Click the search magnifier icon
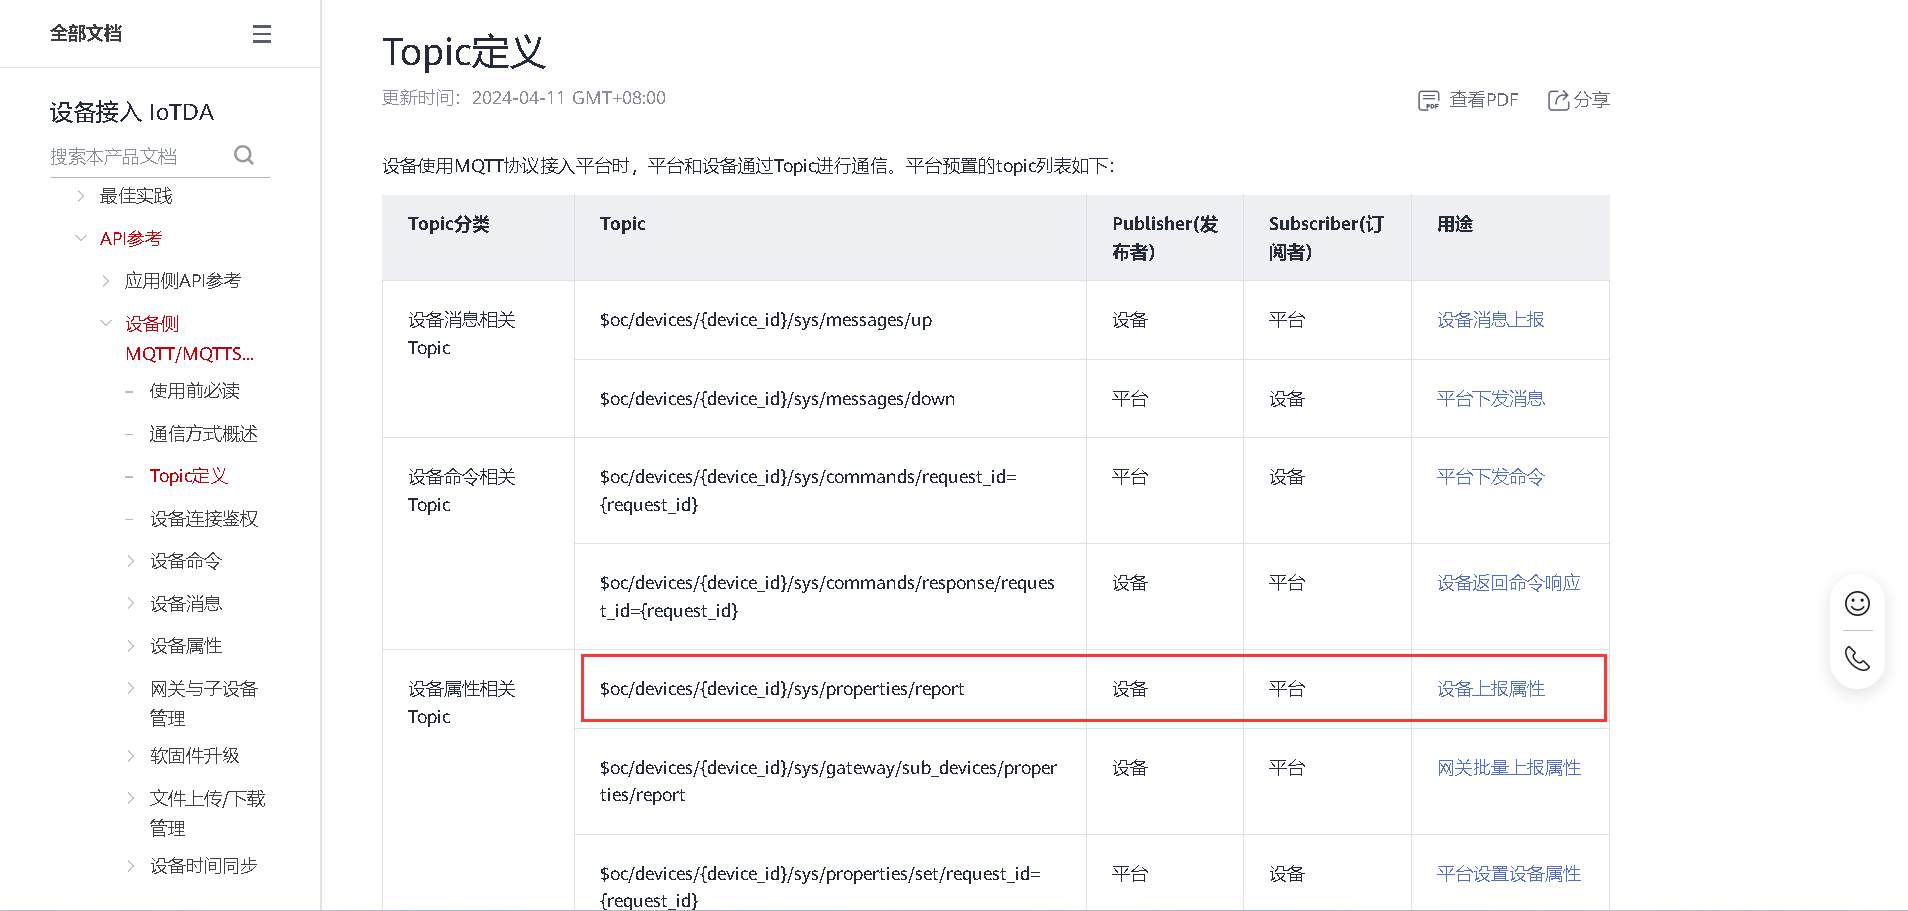This screenshot has height=911, width=1908. 244,155
